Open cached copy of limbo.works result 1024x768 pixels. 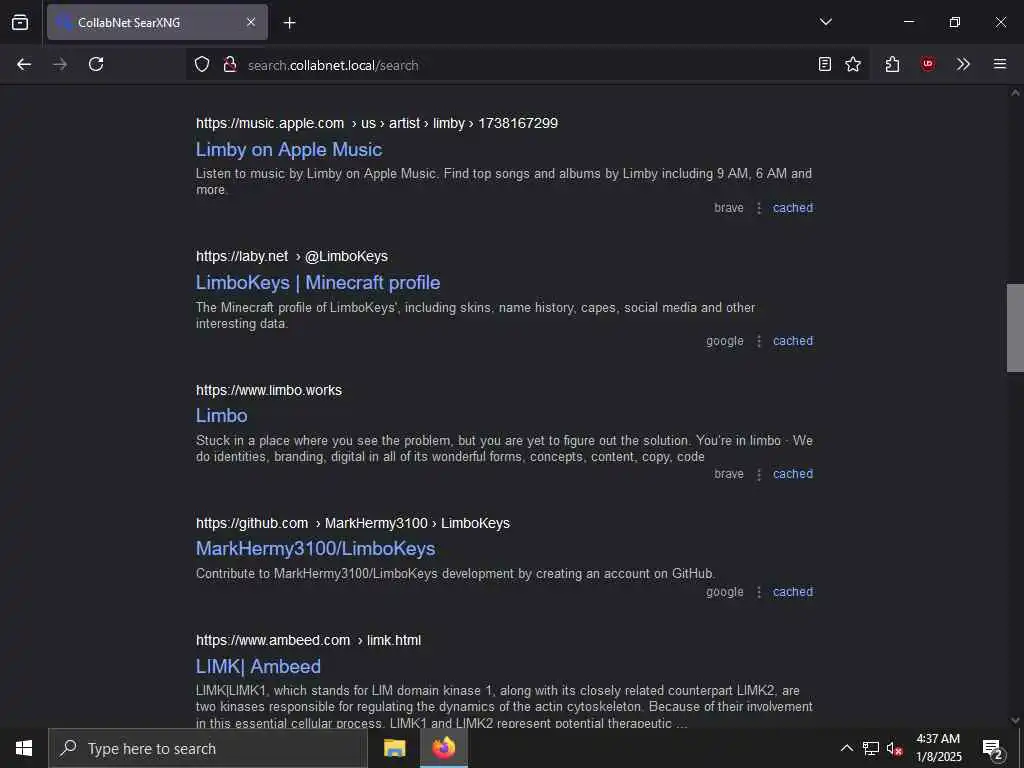(793, 474)
